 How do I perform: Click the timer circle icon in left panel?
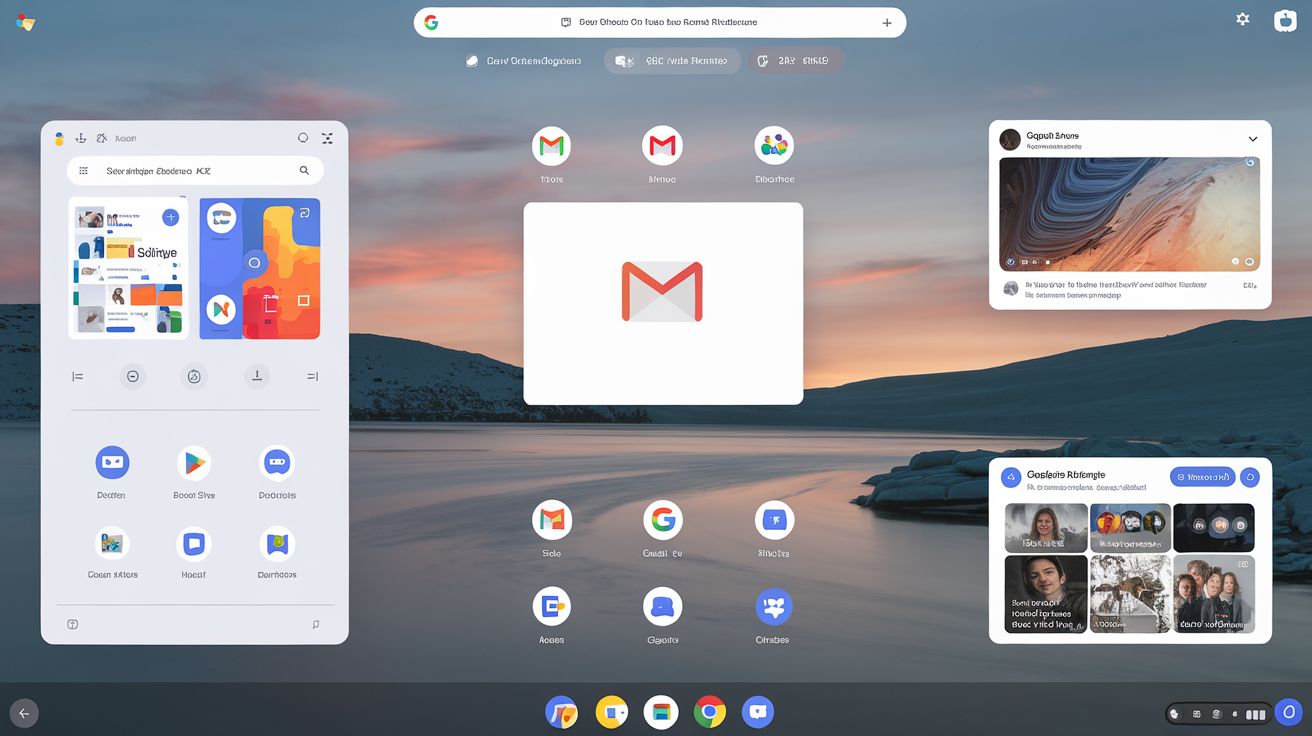click(x=194, y=376)
